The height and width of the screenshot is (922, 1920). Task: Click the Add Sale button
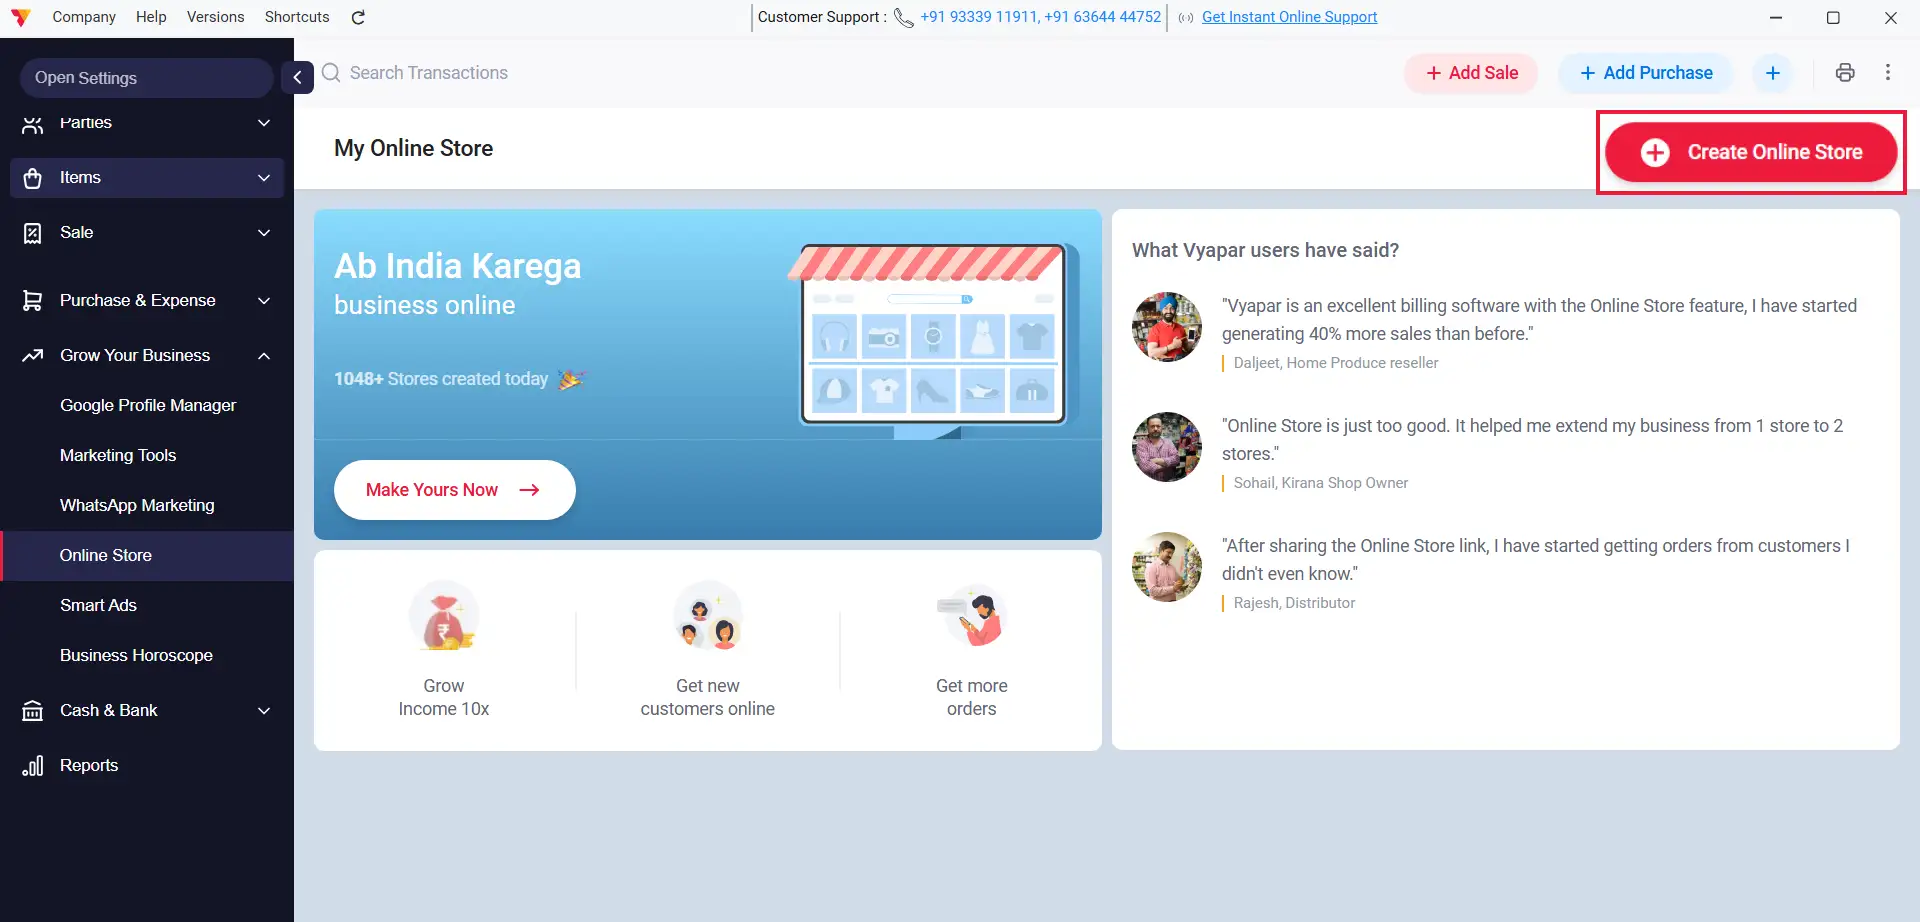pos(1471,73)
